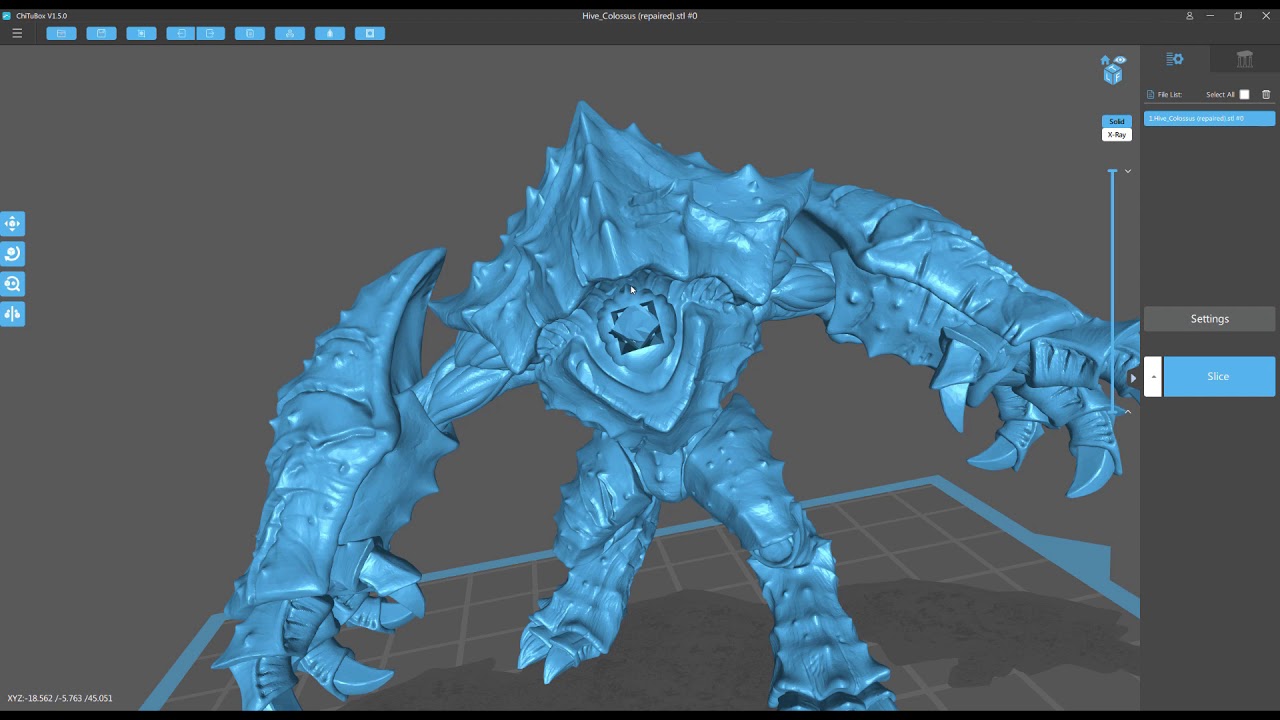Viewport: 1280px width, 720px height.
Task: Click the Hollow toolbar icon
Action: pyautogui.click(x=330, y=33)
